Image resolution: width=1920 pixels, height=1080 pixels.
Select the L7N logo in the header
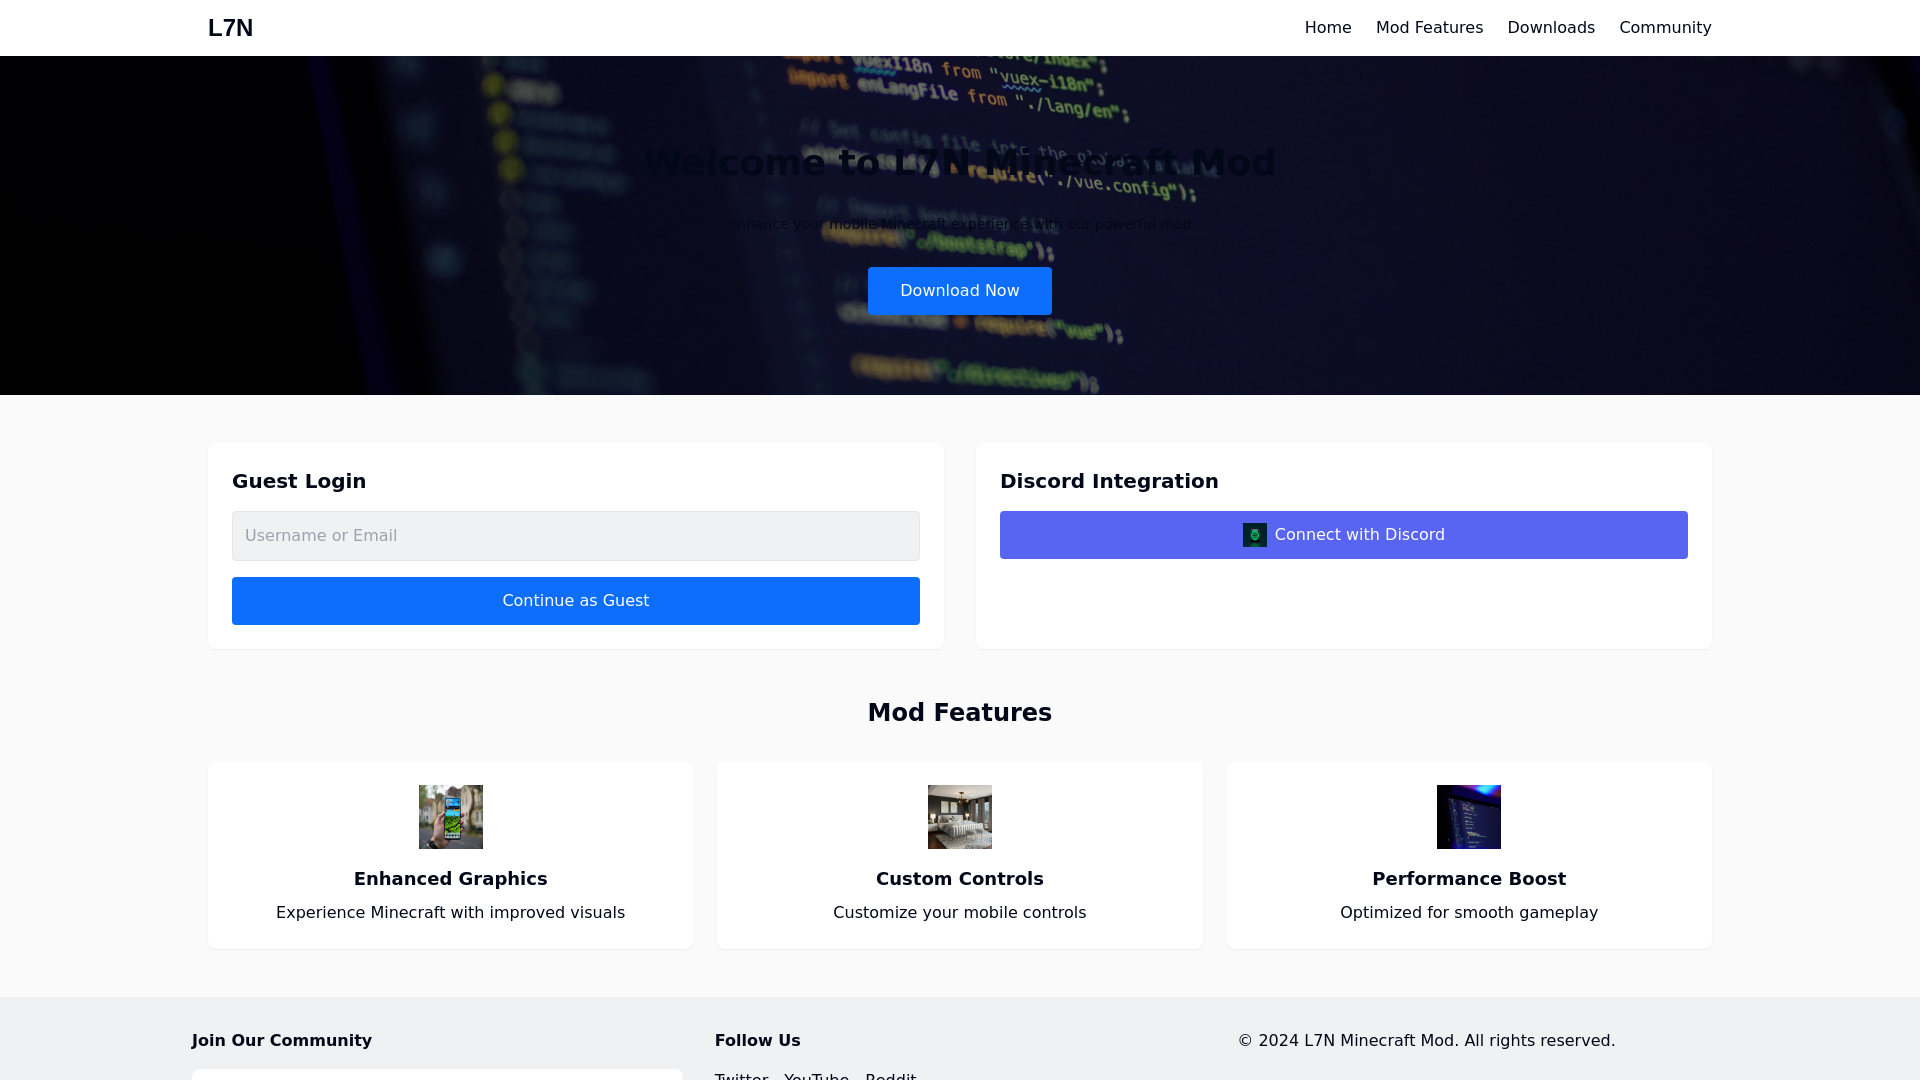click(229, 27)
